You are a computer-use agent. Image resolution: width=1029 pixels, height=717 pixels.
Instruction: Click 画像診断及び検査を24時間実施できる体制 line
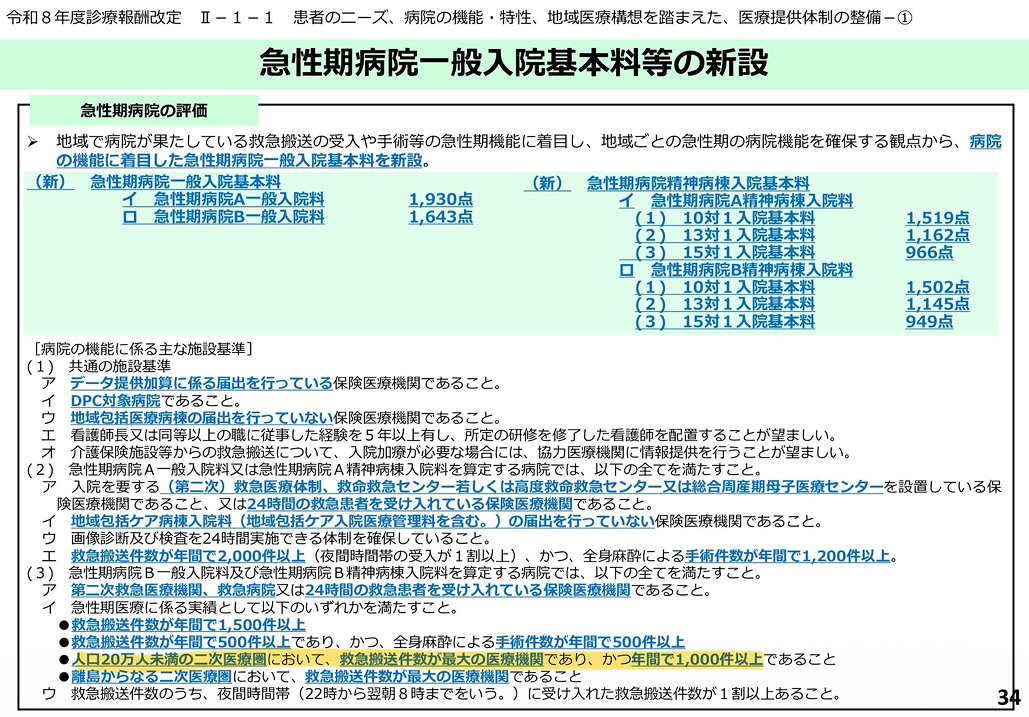point(266,539)
